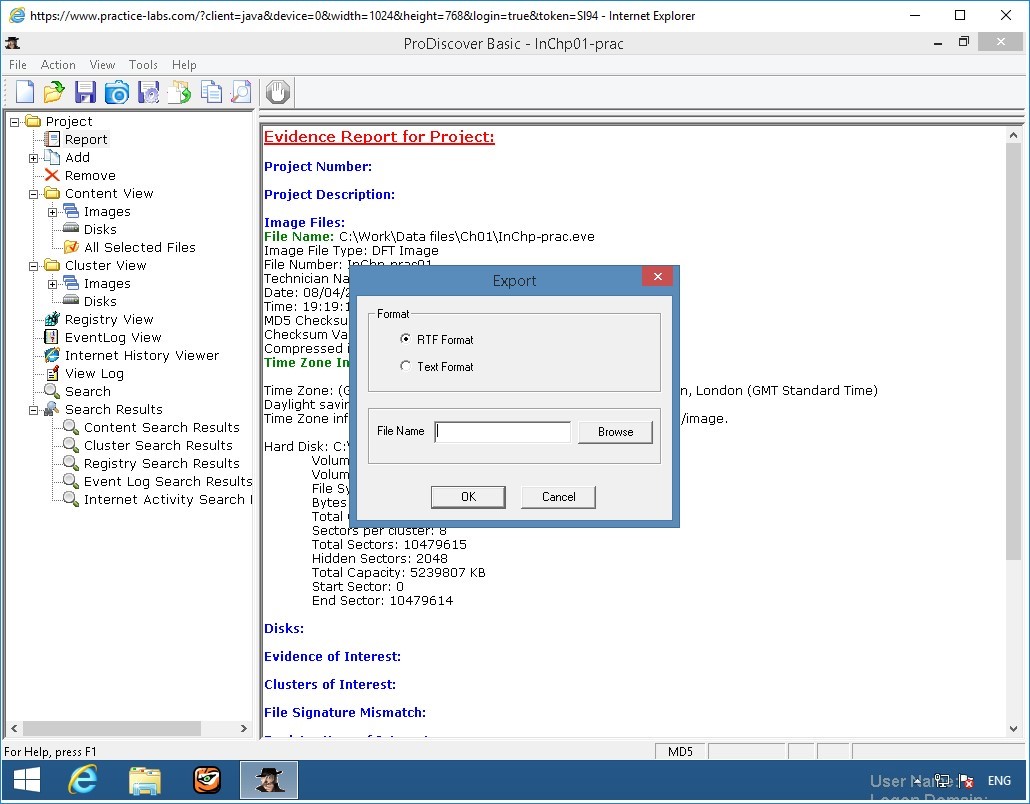Click the Report tree icon
The width and height of the screenshot is (1030, 804).
click(52, 139)
